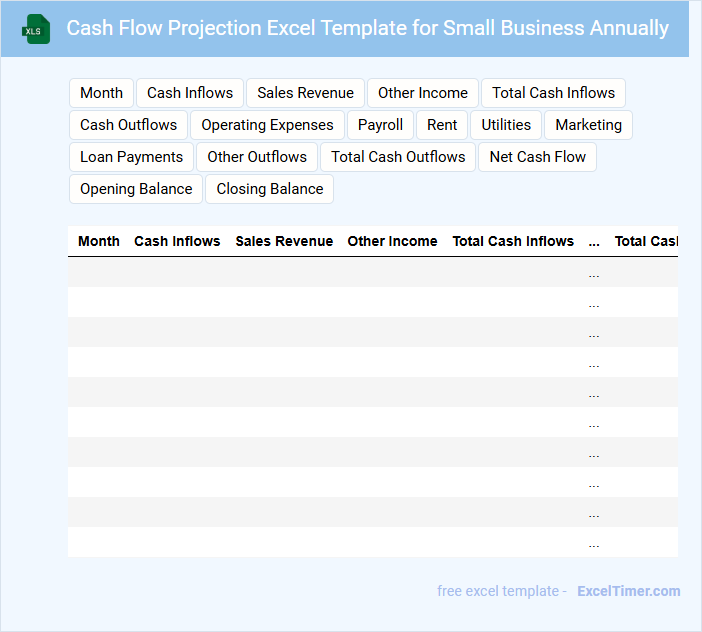Screen dimensions: 702x632
Task: Click the green XLS file icon
Action: coord(36,29)
